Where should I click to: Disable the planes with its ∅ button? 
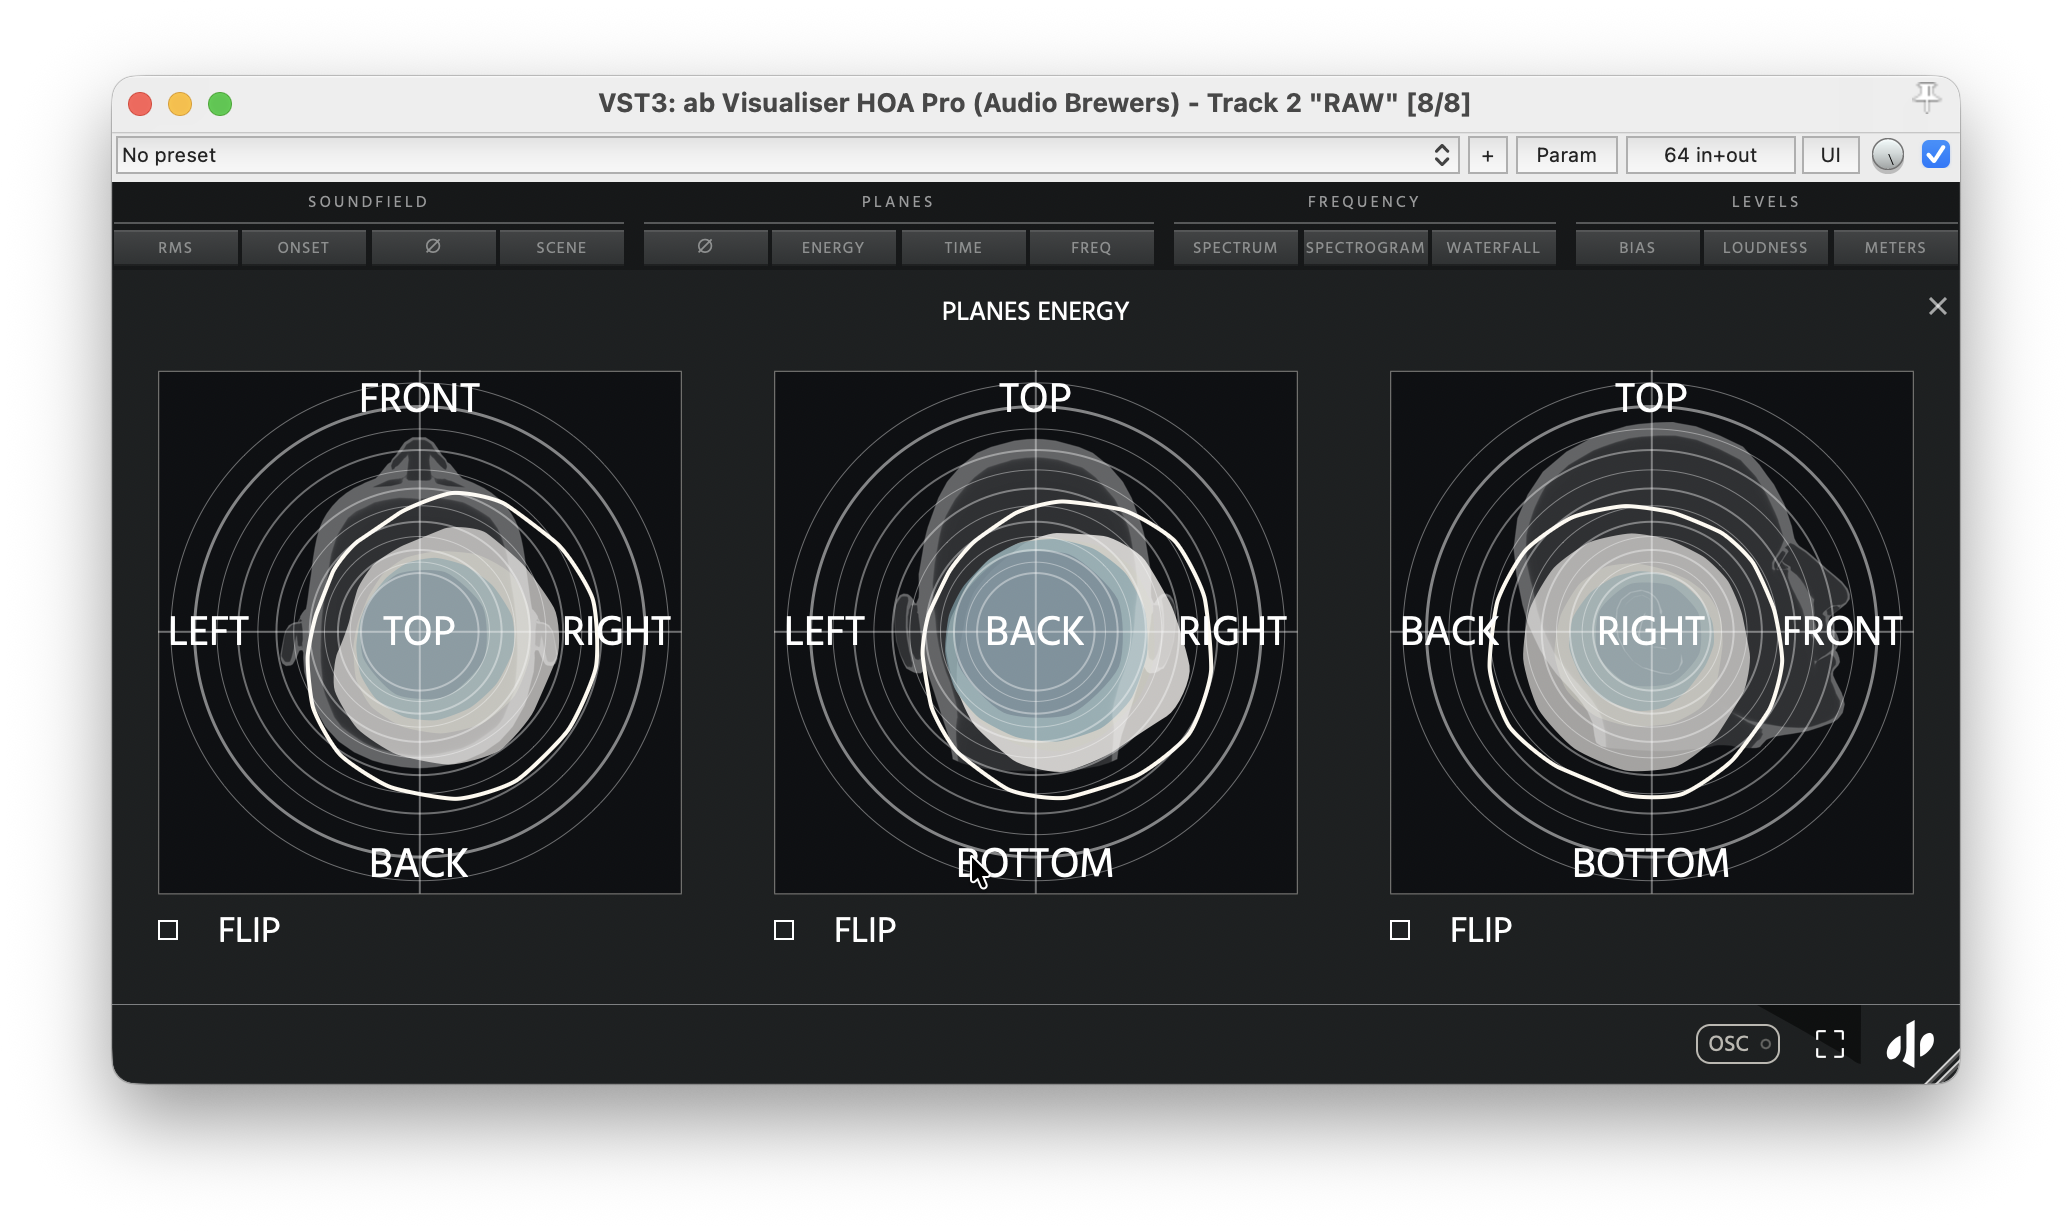705,247
